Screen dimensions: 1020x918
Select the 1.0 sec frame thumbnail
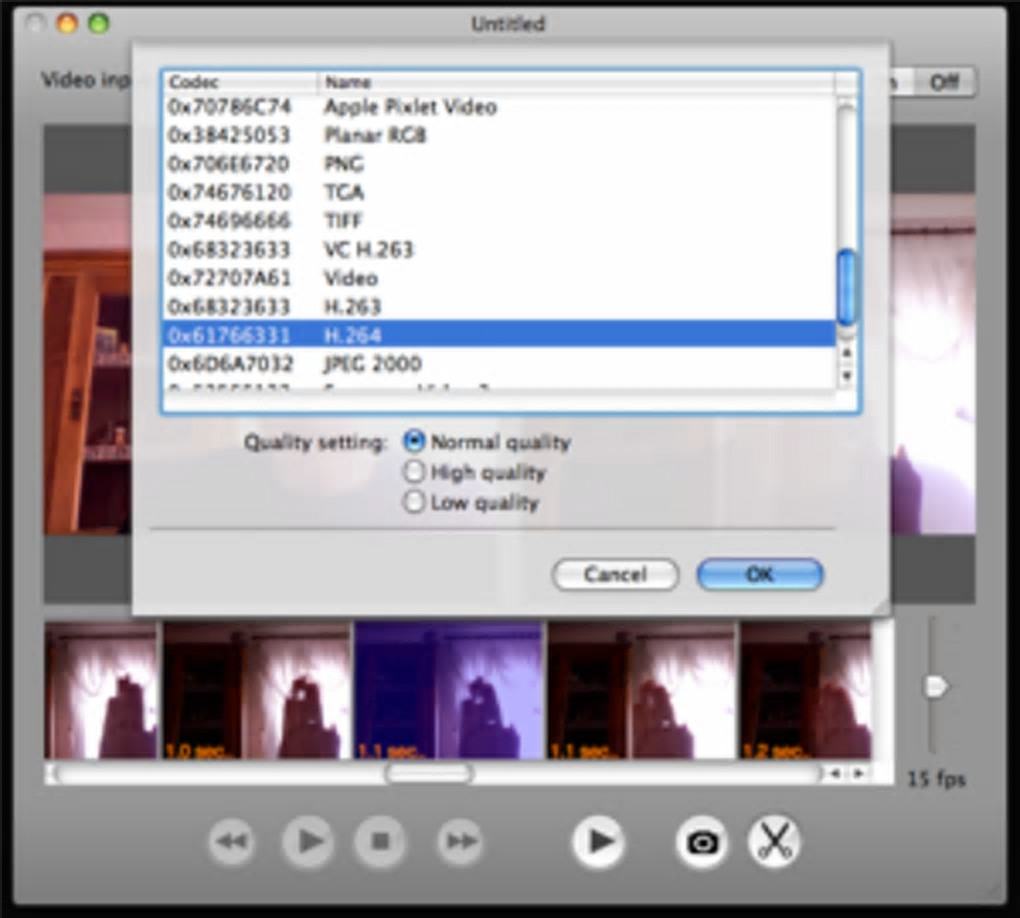[257, 691]
